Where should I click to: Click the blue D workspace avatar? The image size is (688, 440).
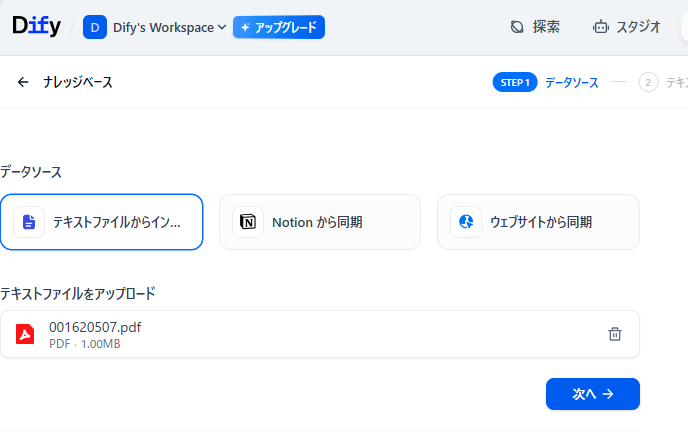pos(95,27)
